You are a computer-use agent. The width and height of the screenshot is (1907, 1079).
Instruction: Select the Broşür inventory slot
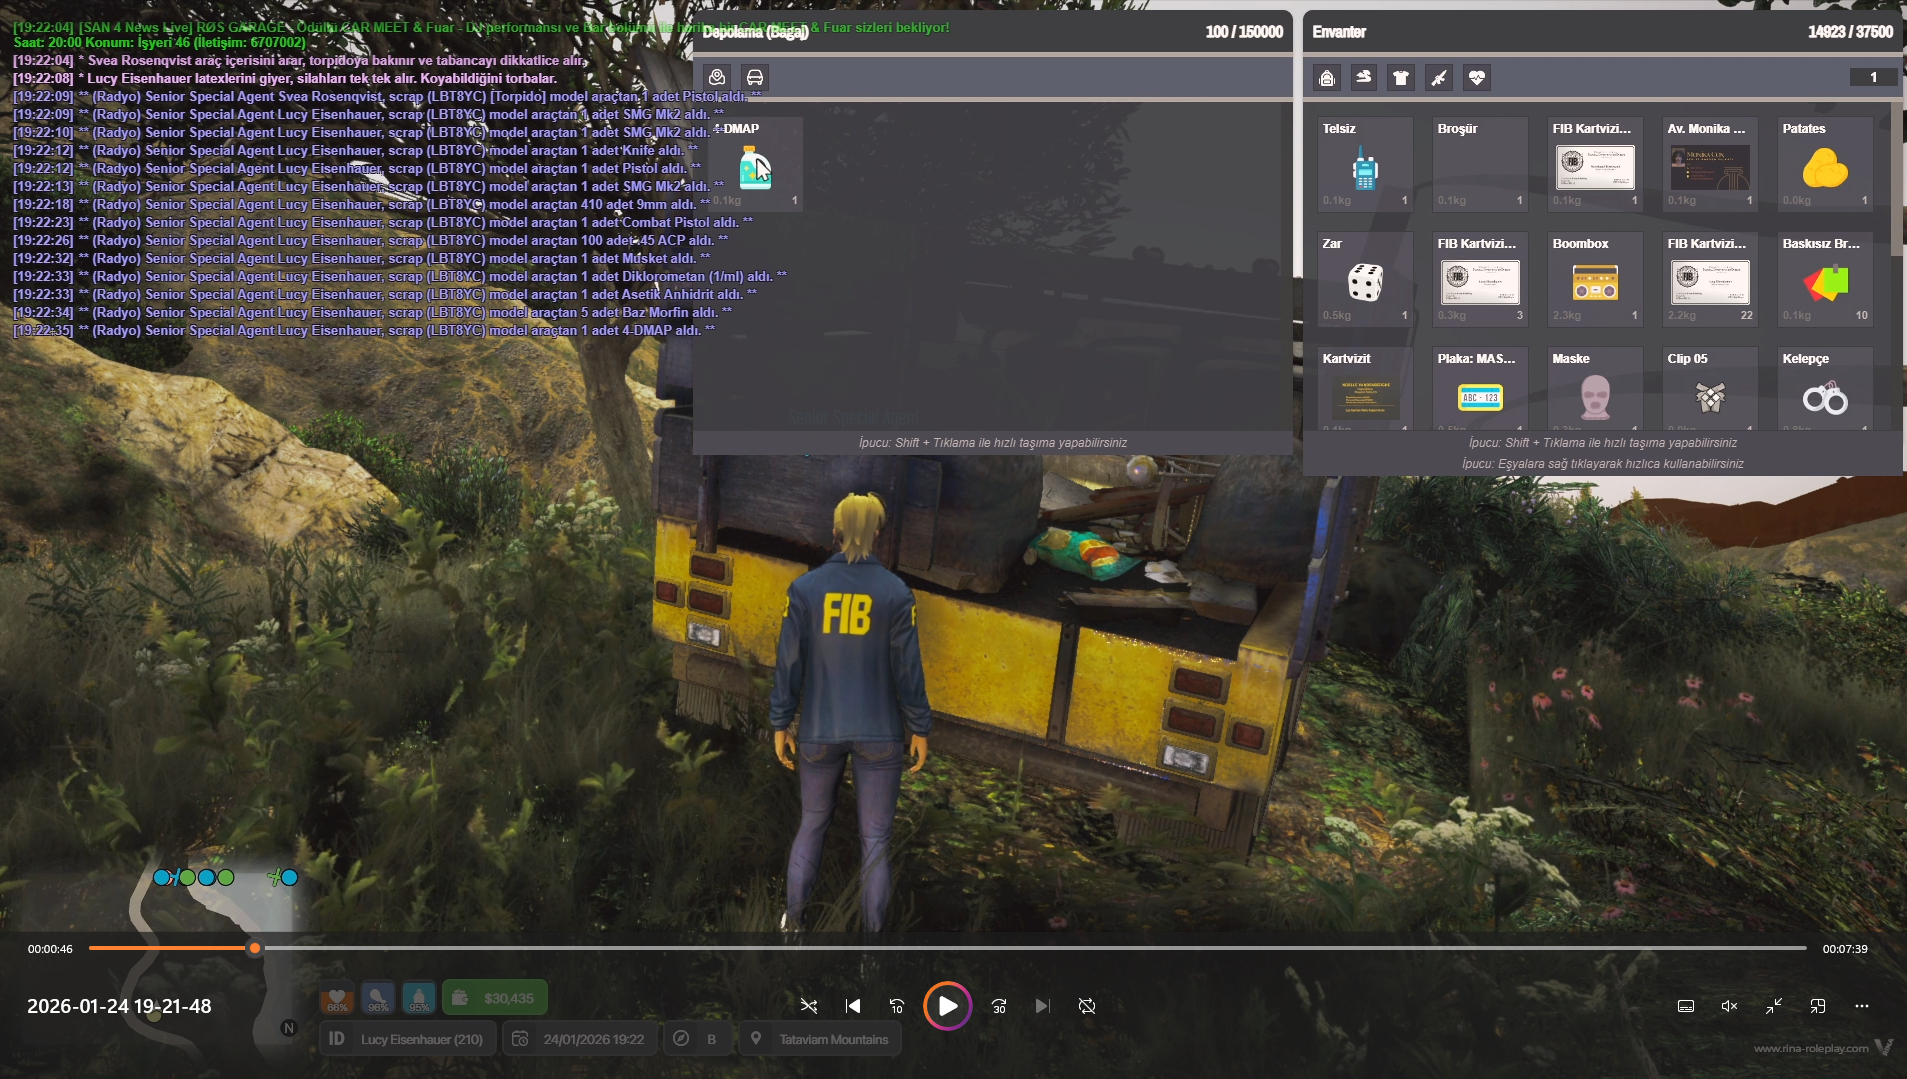[x=1480, y=164]
